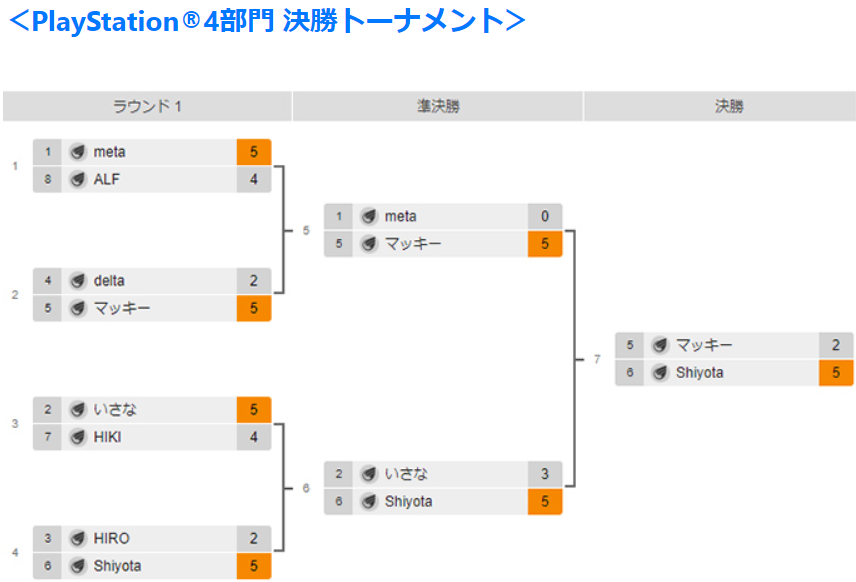Click orange score 5 for meta round 1

coord(254,152)
